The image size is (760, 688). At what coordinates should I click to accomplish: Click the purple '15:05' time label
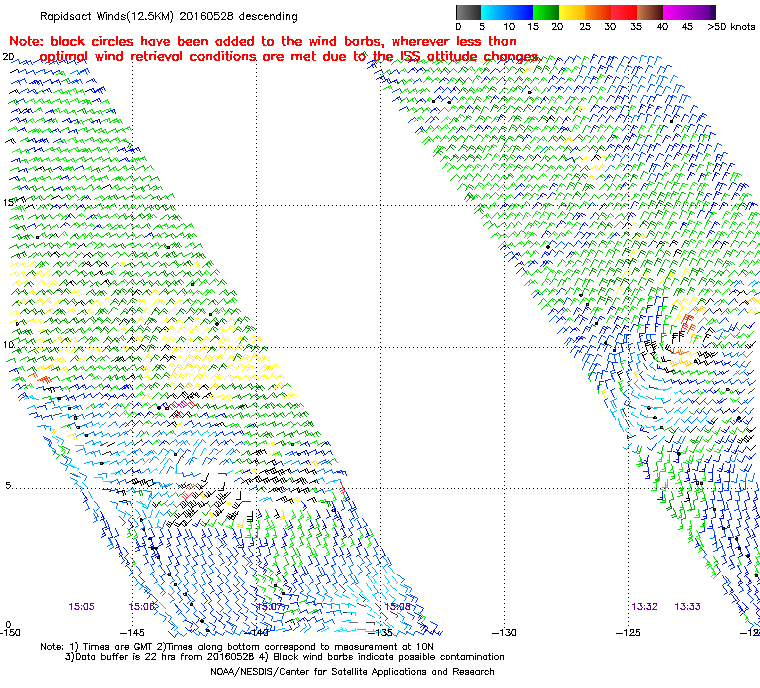pyautogui.click(x=81, y=607)
